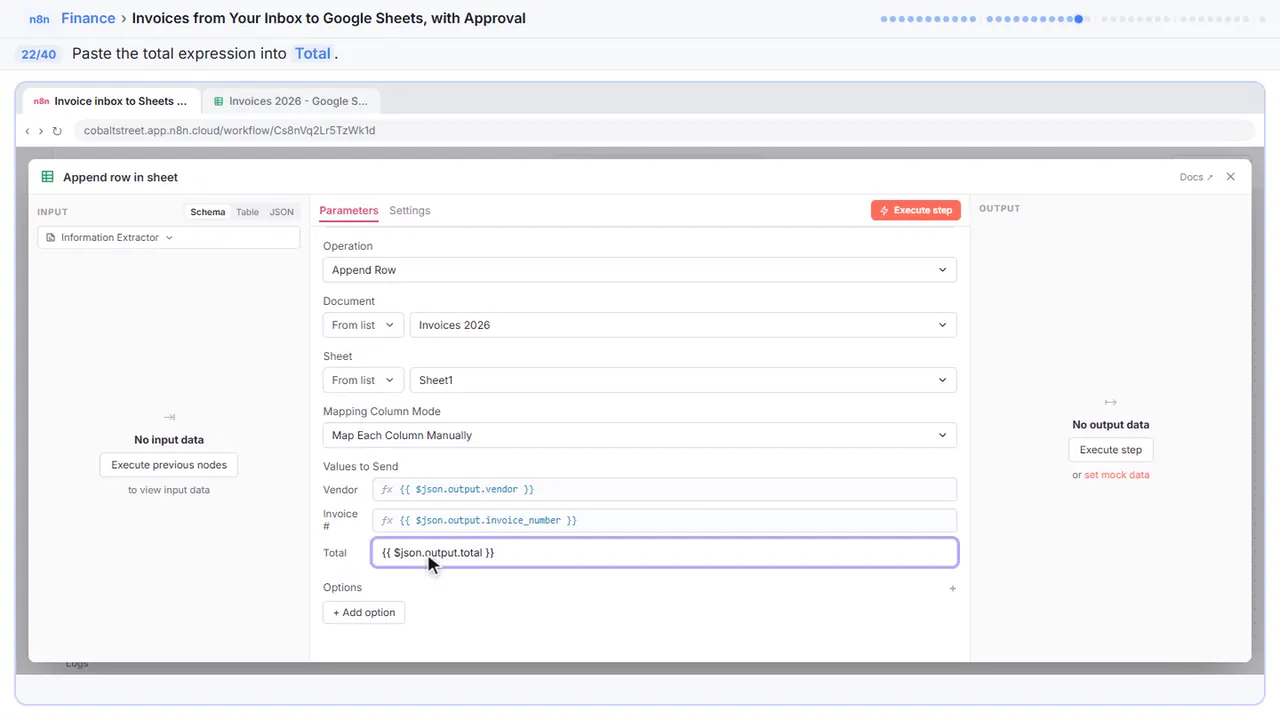The image size is (1280, 720).
Task: Open the Finance breadcrumb link
Action: (88, 18)
